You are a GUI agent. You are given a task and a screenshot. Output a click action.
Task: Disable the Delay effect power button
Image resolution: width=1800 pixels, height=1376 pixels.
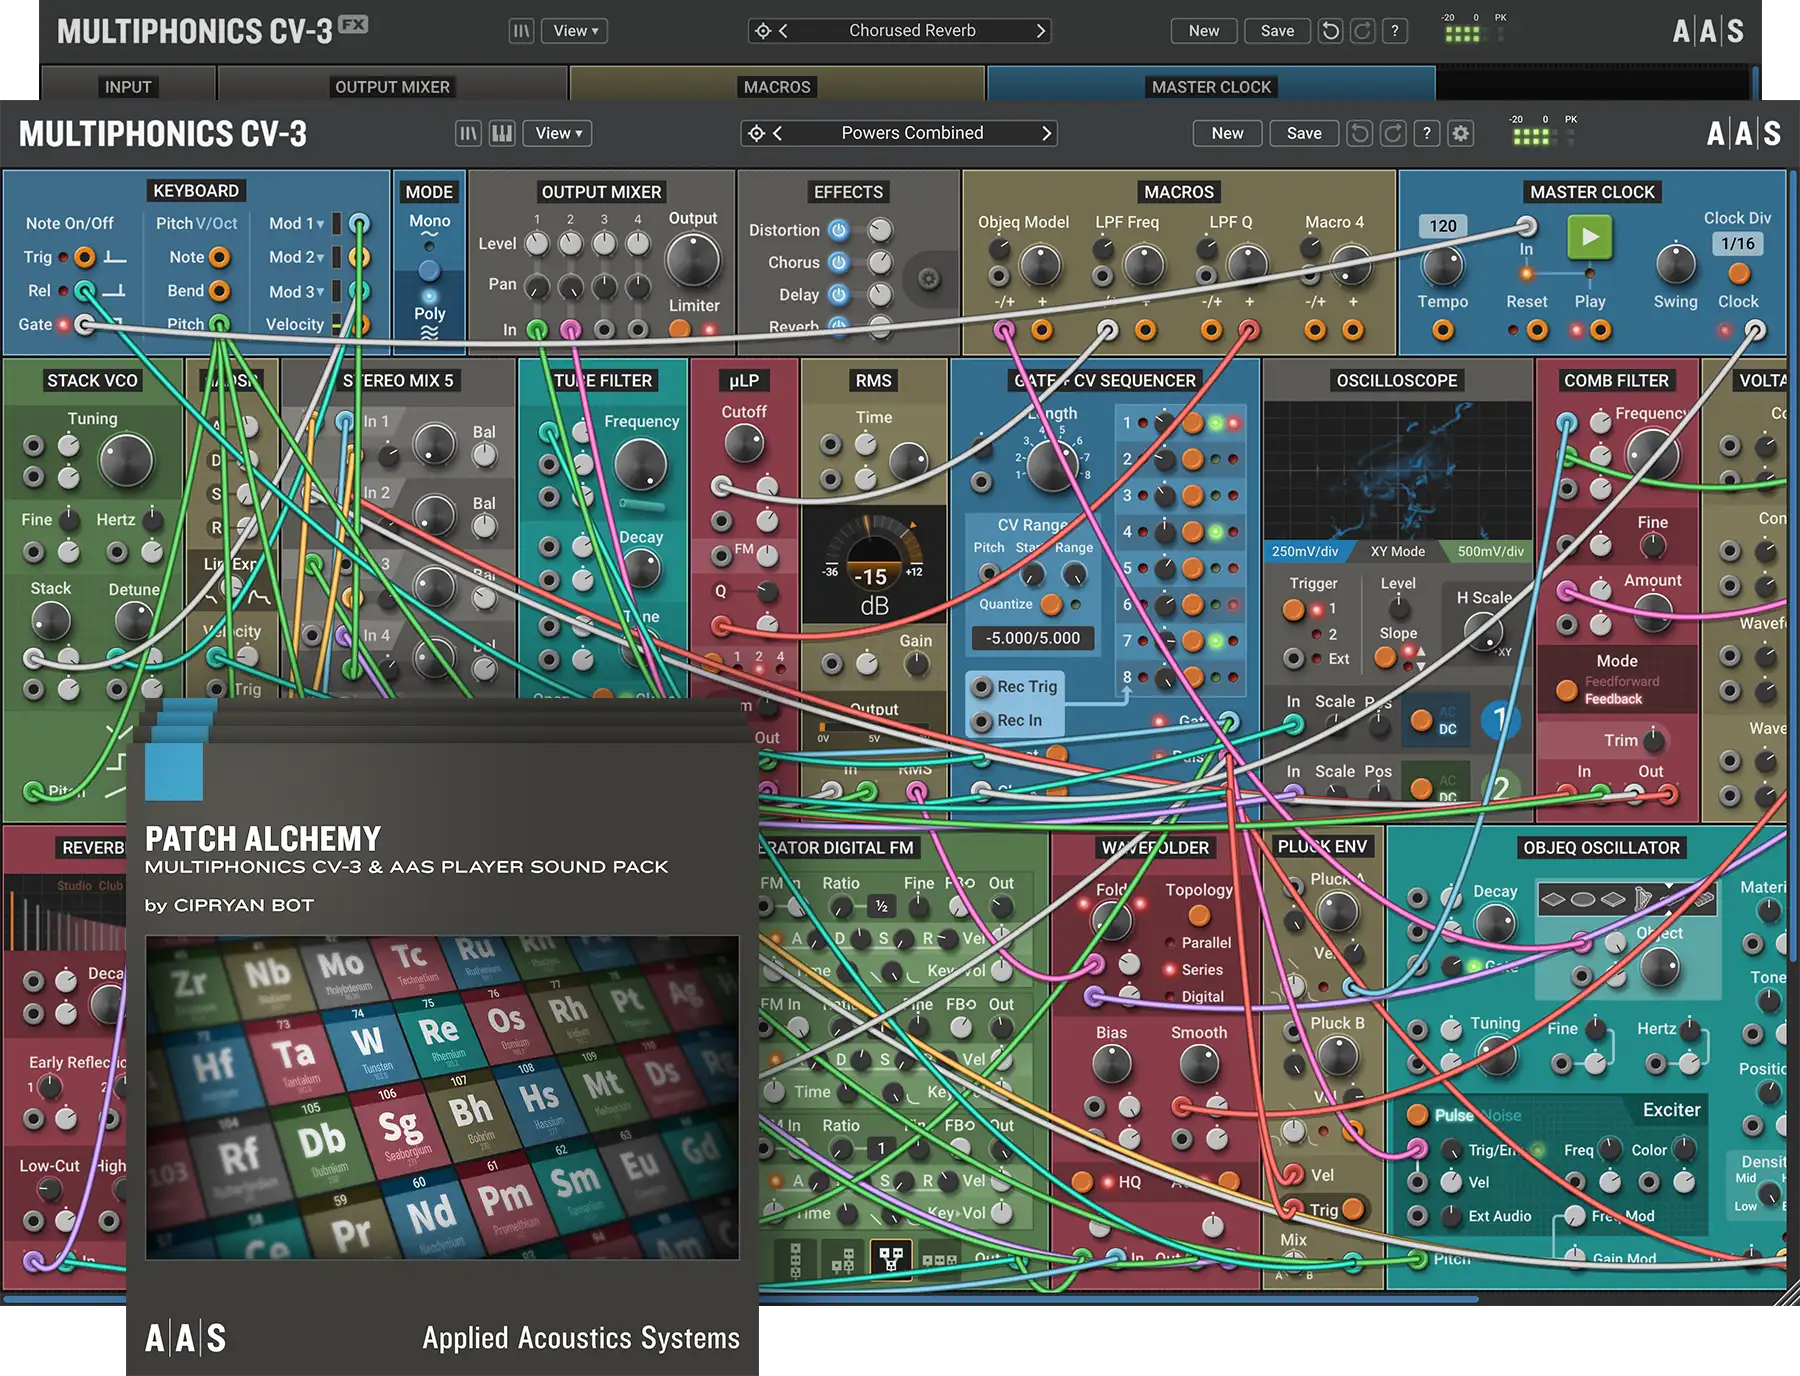pos(839,294)
